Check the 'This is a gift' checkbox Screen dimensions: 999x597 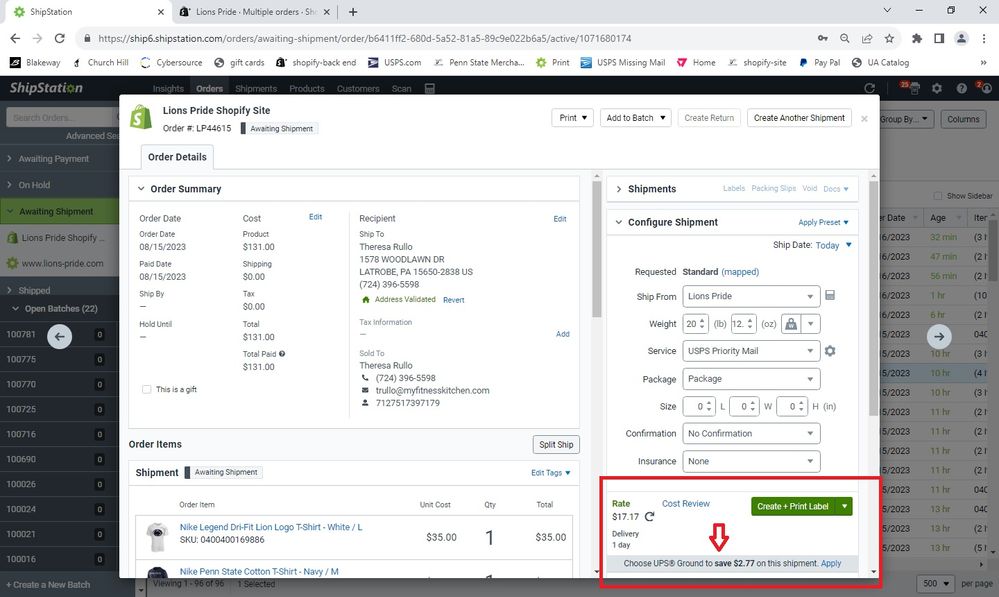point(148,389)
